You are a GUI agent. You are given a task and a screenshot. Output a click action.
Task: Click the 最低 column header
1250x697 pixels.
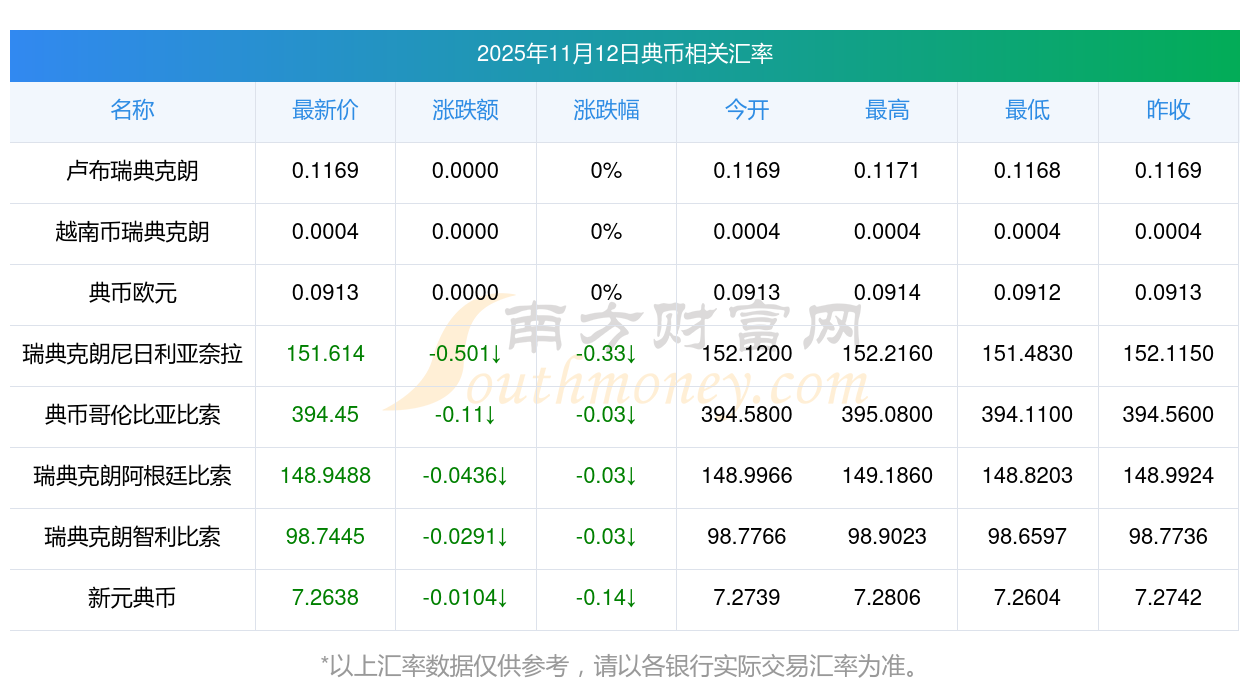[1027, 110]
